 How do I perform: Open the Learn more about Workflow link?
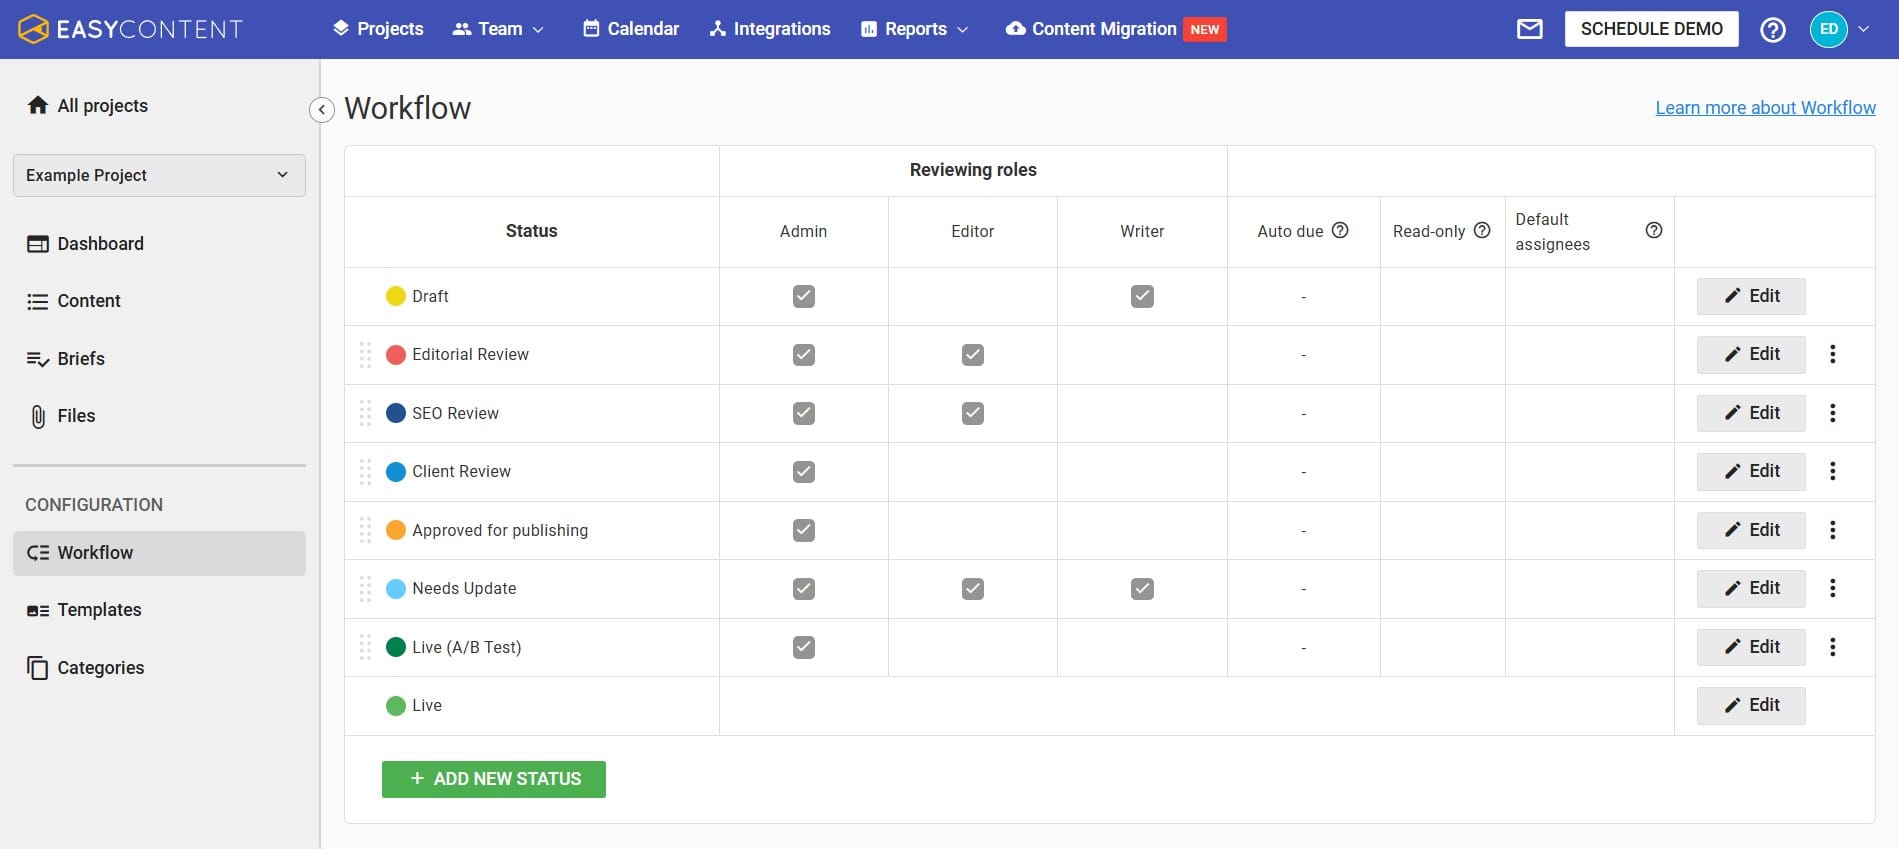click(1765, 108)
